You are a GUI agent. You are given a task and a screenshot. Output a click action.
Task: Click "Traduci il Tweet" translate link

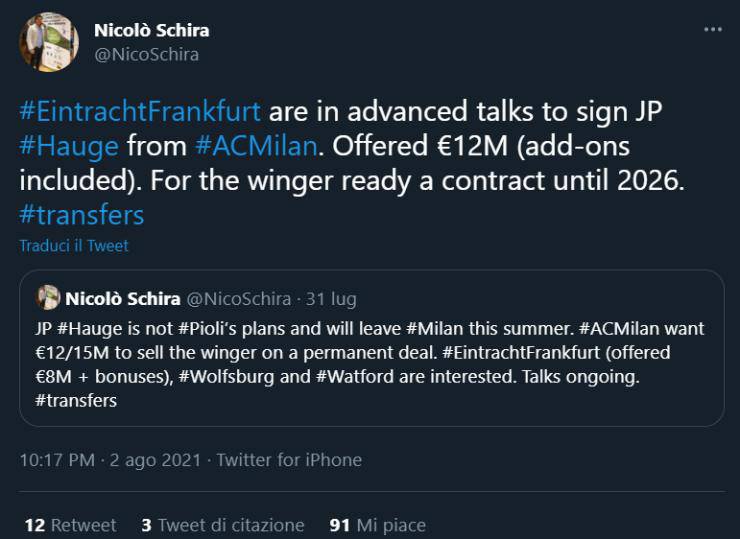(x=74, y=245)
